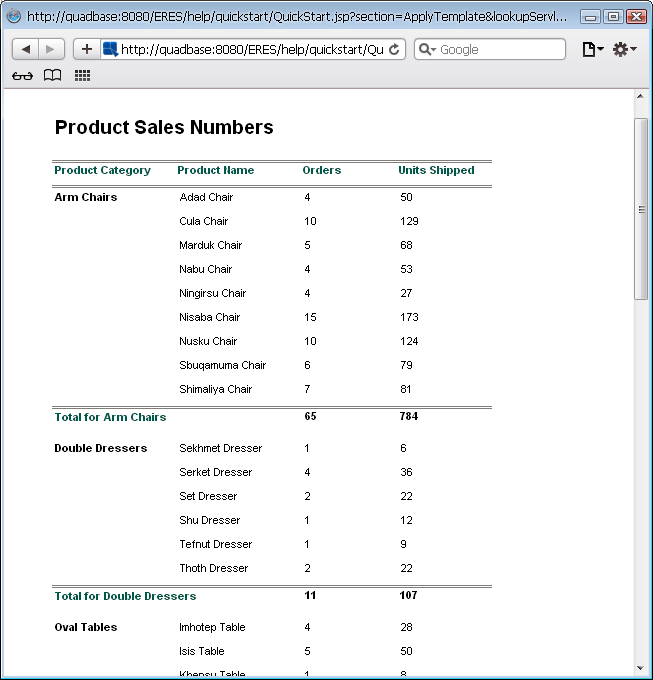This screenshot has width=653, height=680.
Task: Click the URL address field
Action: (252, 49)
